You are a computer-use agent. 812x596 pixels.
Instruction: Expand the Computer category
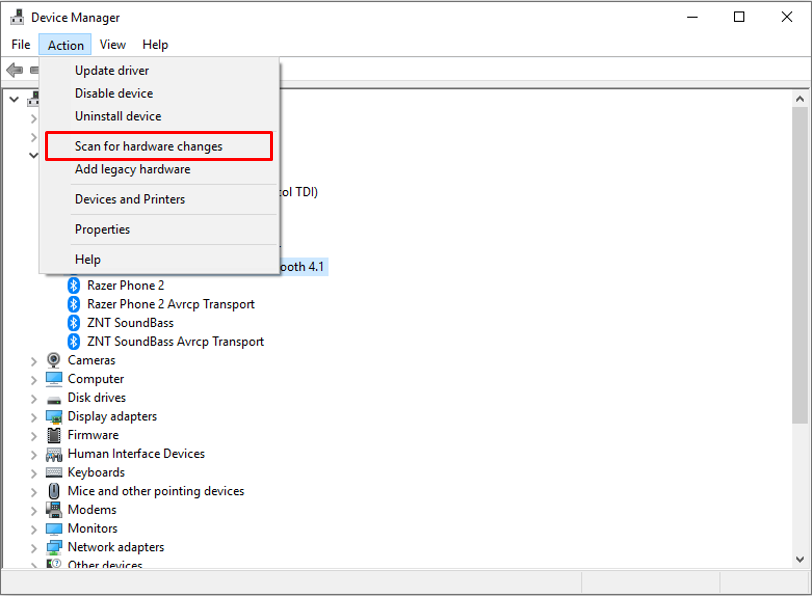35,378
